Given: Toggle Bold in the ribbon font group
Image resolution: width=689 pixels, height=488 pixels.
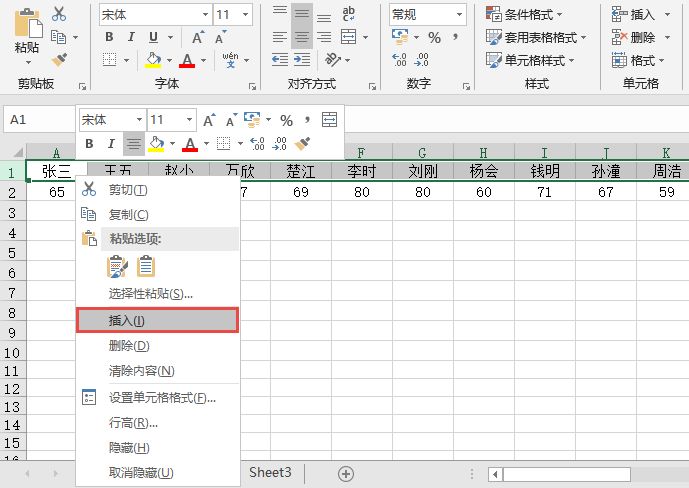Looking at the screenshot, I should [109, 37].
